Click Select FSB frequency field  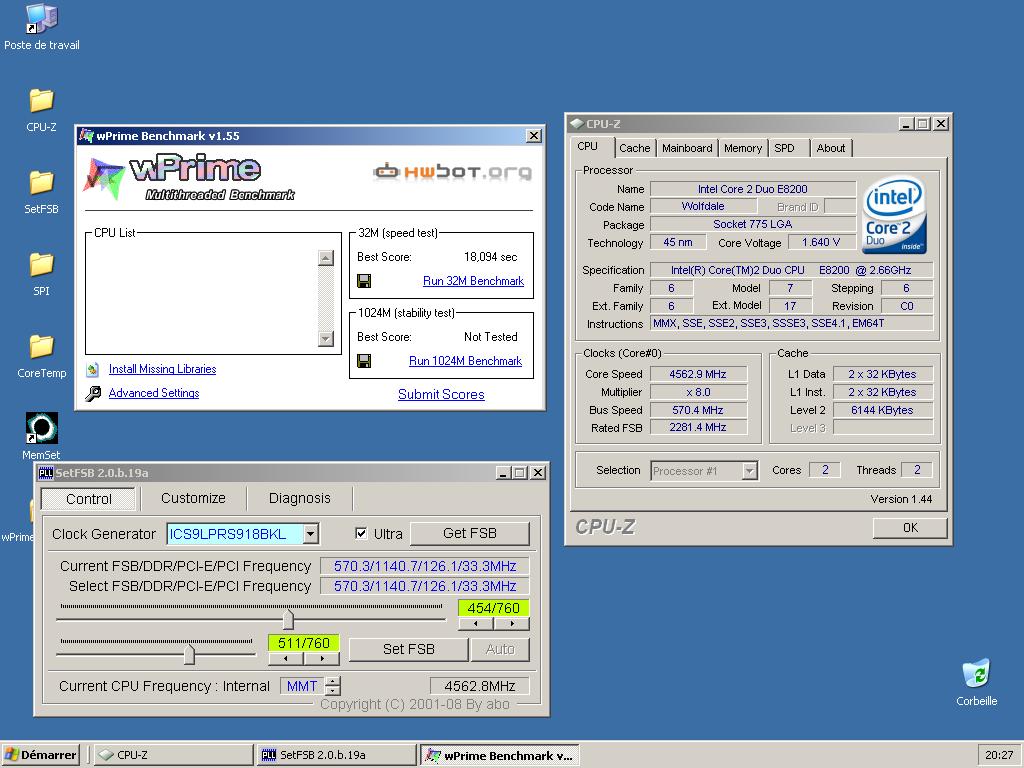(424, 586)
